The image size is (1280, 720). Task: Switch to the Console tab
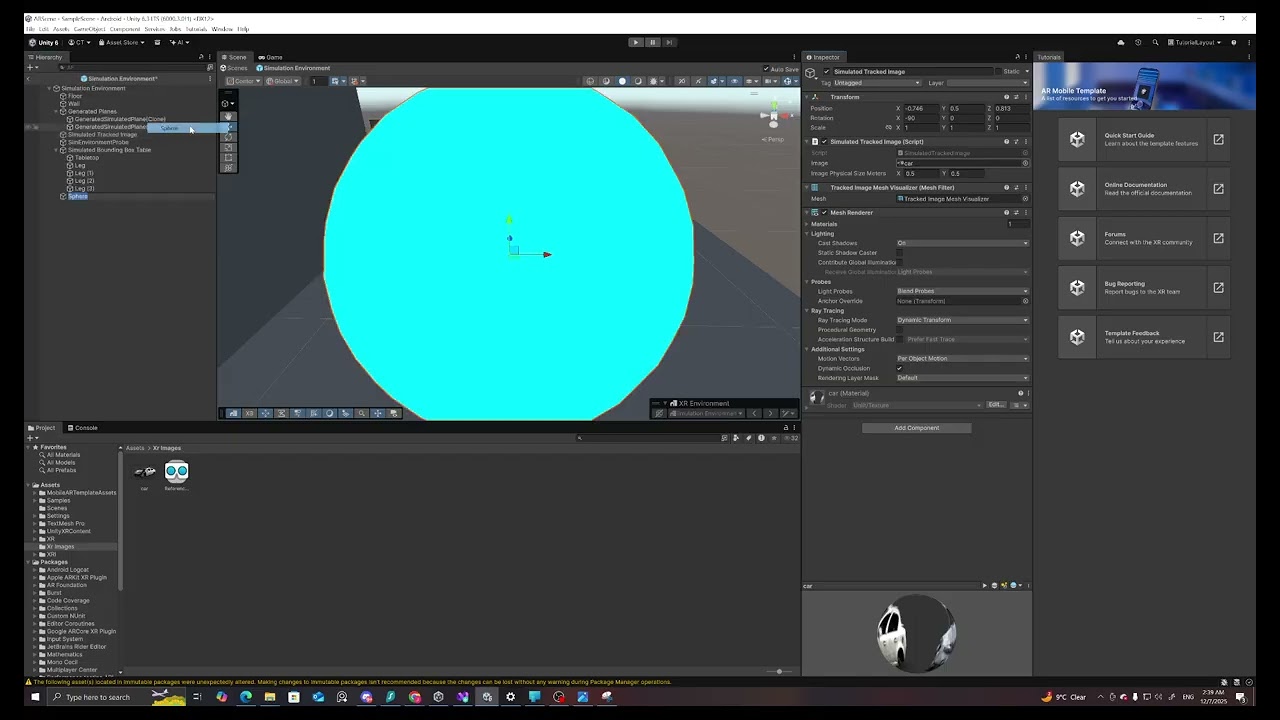tap(82, 428)
